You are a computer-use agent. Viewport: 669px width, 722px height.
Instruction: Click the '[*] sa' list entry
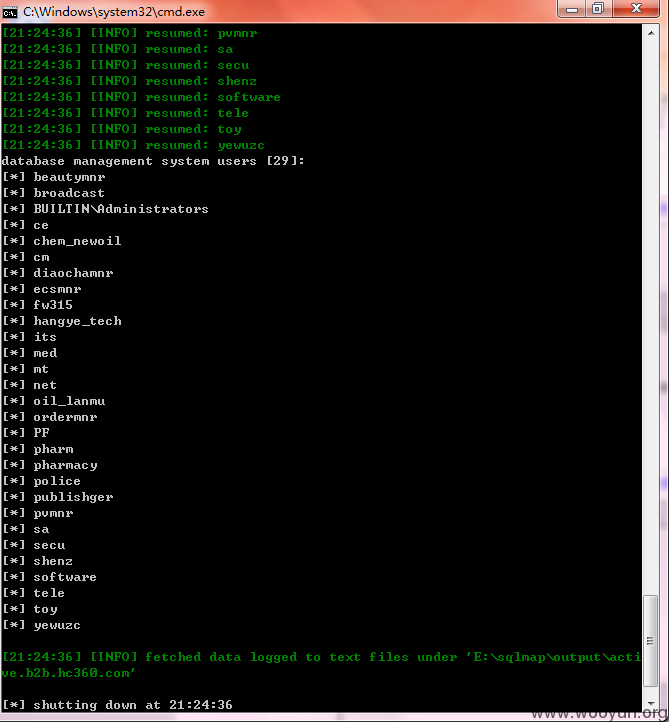(x=26, y=529)
